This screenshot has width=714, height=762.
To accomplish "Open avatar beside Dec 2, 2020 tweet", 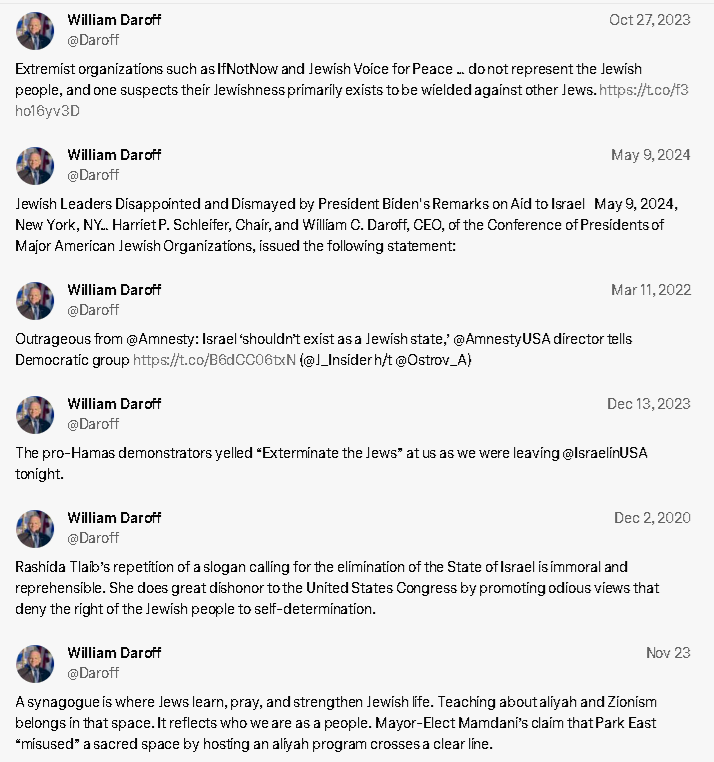I will [x=35, y=529].
